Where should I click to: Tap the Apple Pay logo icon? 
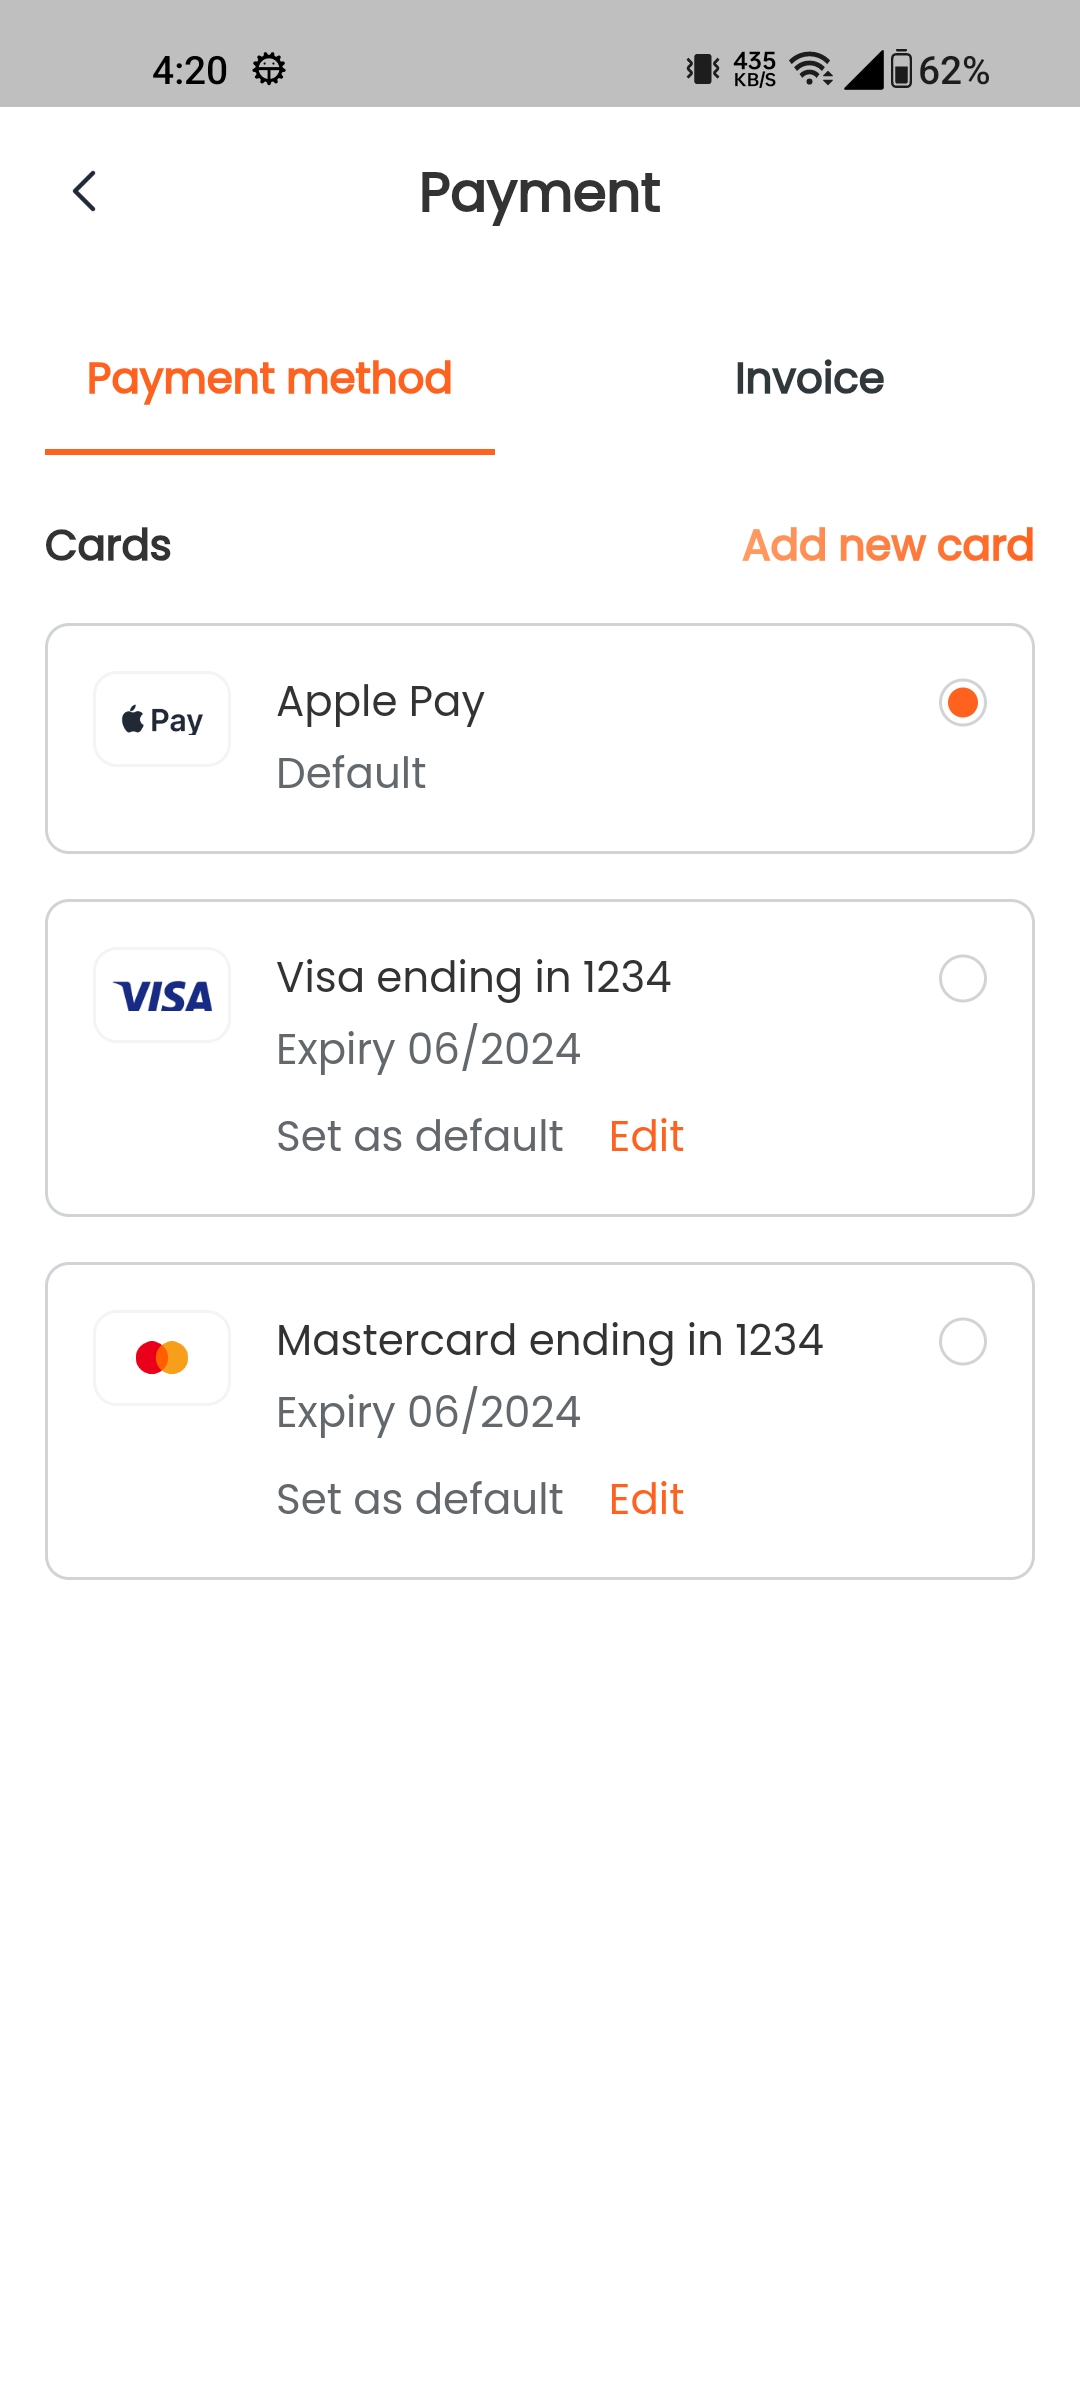162,719
